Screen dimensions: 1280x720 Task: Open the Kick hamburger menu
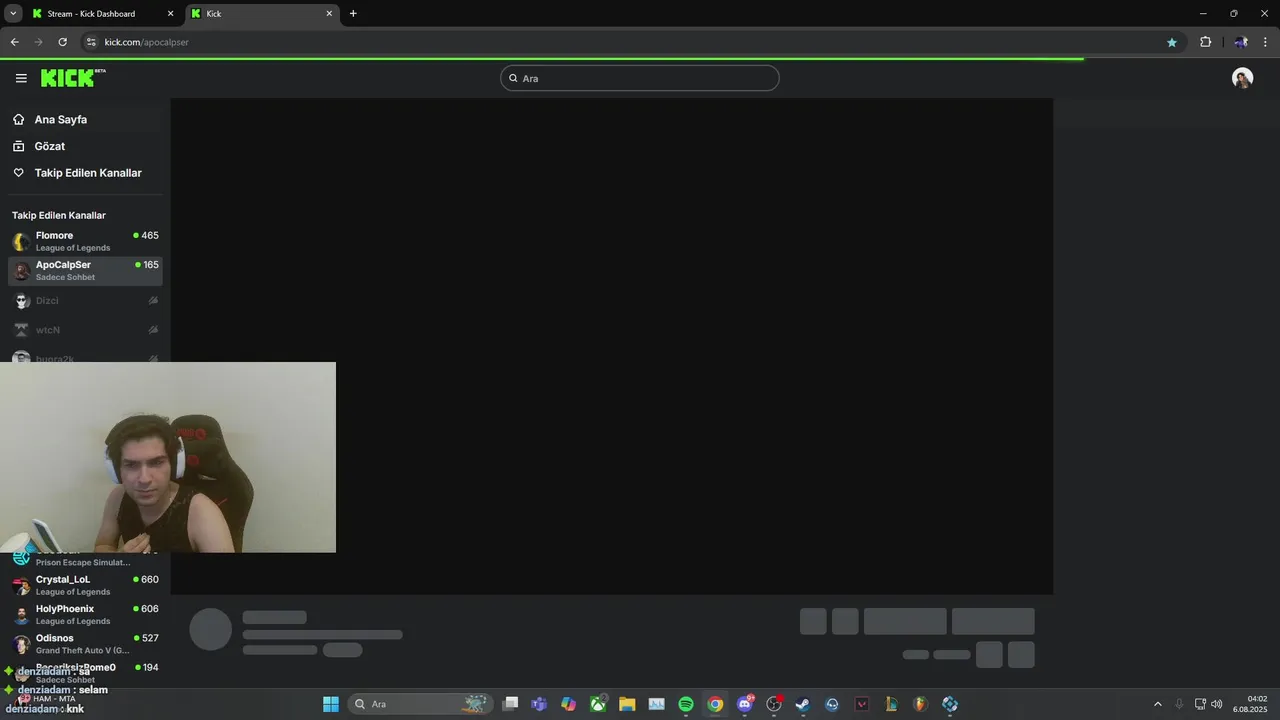[x=21, y=78]
